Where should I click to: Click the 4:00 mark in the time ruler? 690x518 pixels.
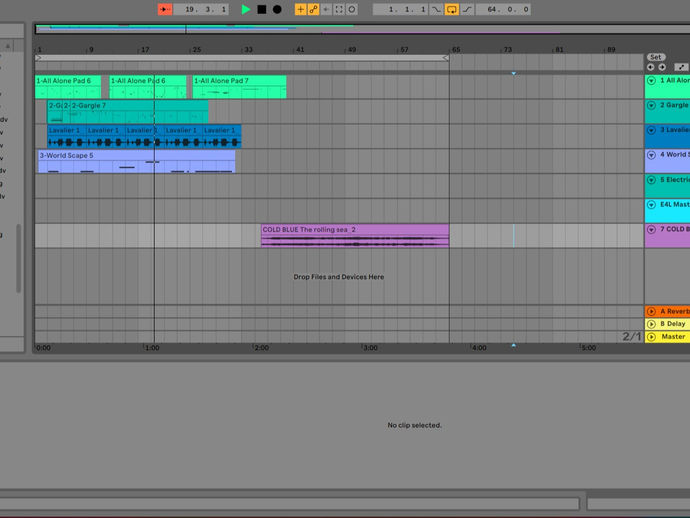point(478,348)
